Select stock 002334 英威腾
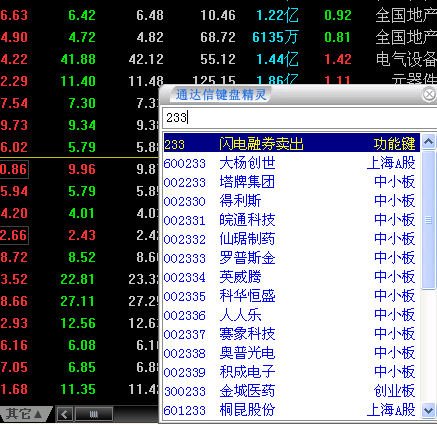The width and height of the screenshot is (437, 425). [x=292, y=277]
